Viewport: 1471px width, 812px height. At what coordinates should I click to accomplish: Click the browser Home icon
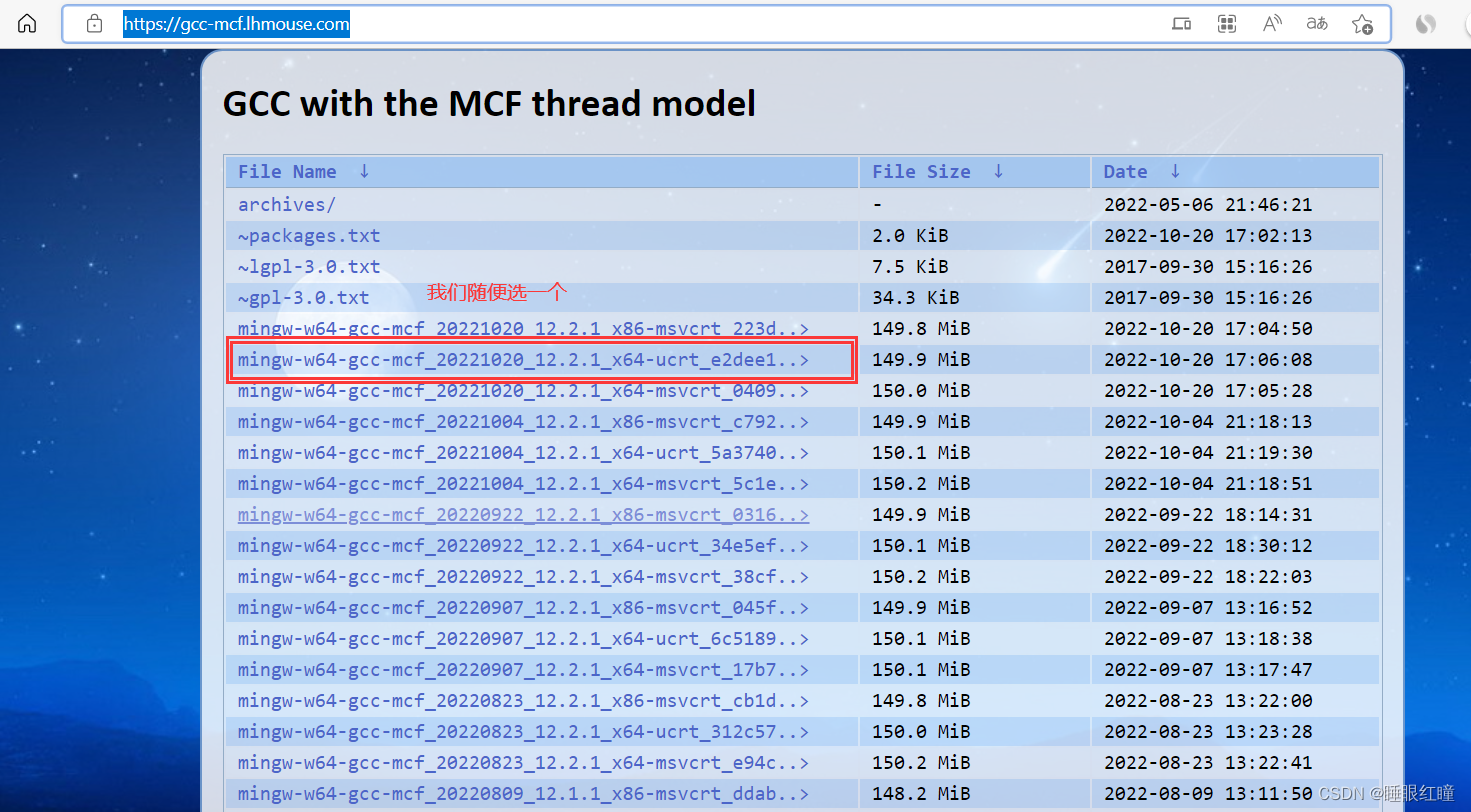coord(27,24)
